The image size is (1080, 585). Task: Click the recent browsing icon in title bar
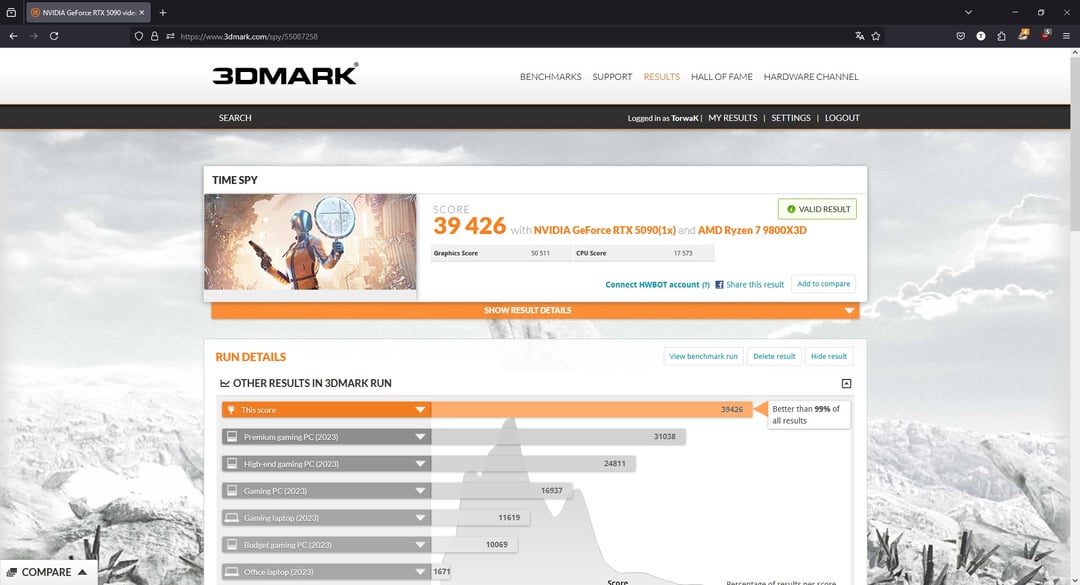tap(11, 12)
